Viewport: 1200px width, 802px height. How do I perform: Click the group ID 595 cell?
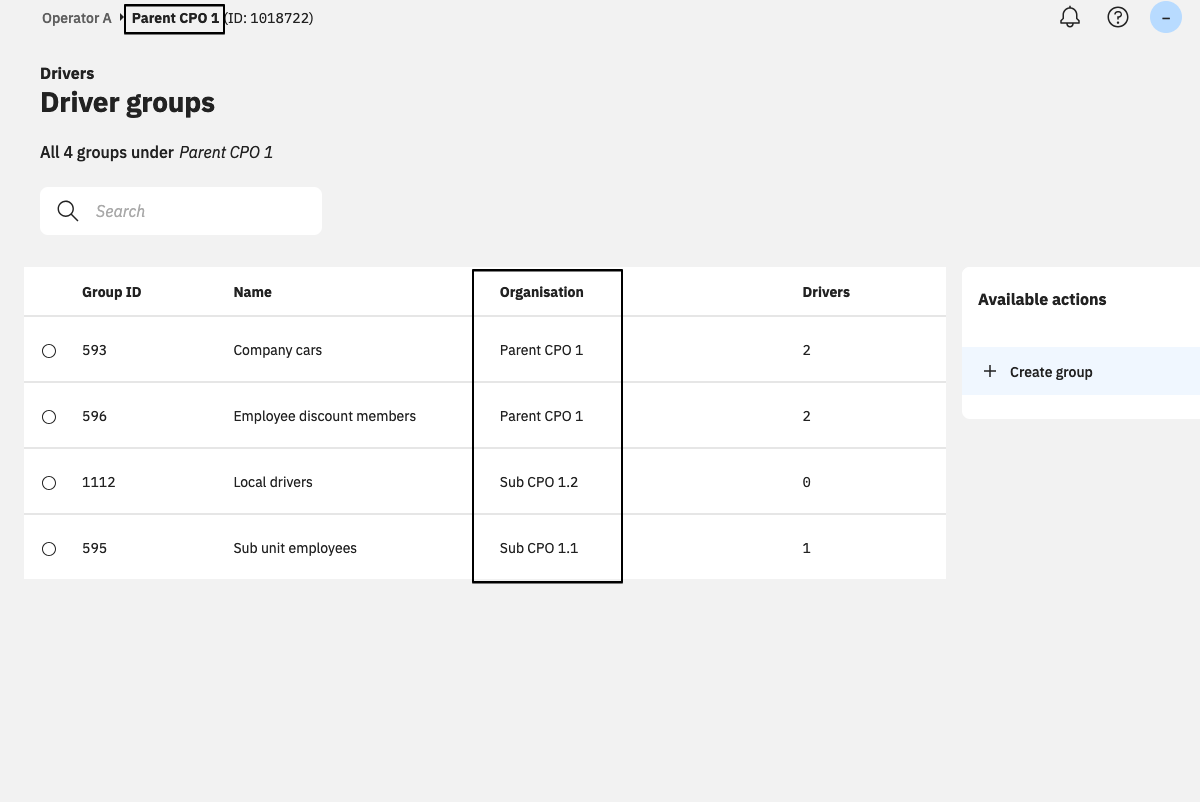(94, 548)
